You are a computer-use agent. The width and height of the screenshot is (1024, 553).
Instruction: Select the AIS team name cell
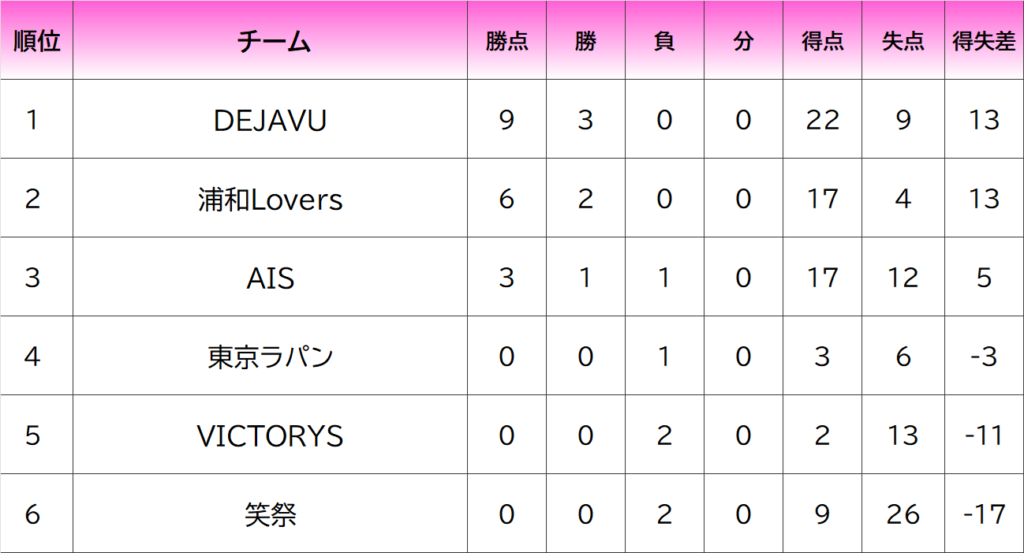point(270,277)
